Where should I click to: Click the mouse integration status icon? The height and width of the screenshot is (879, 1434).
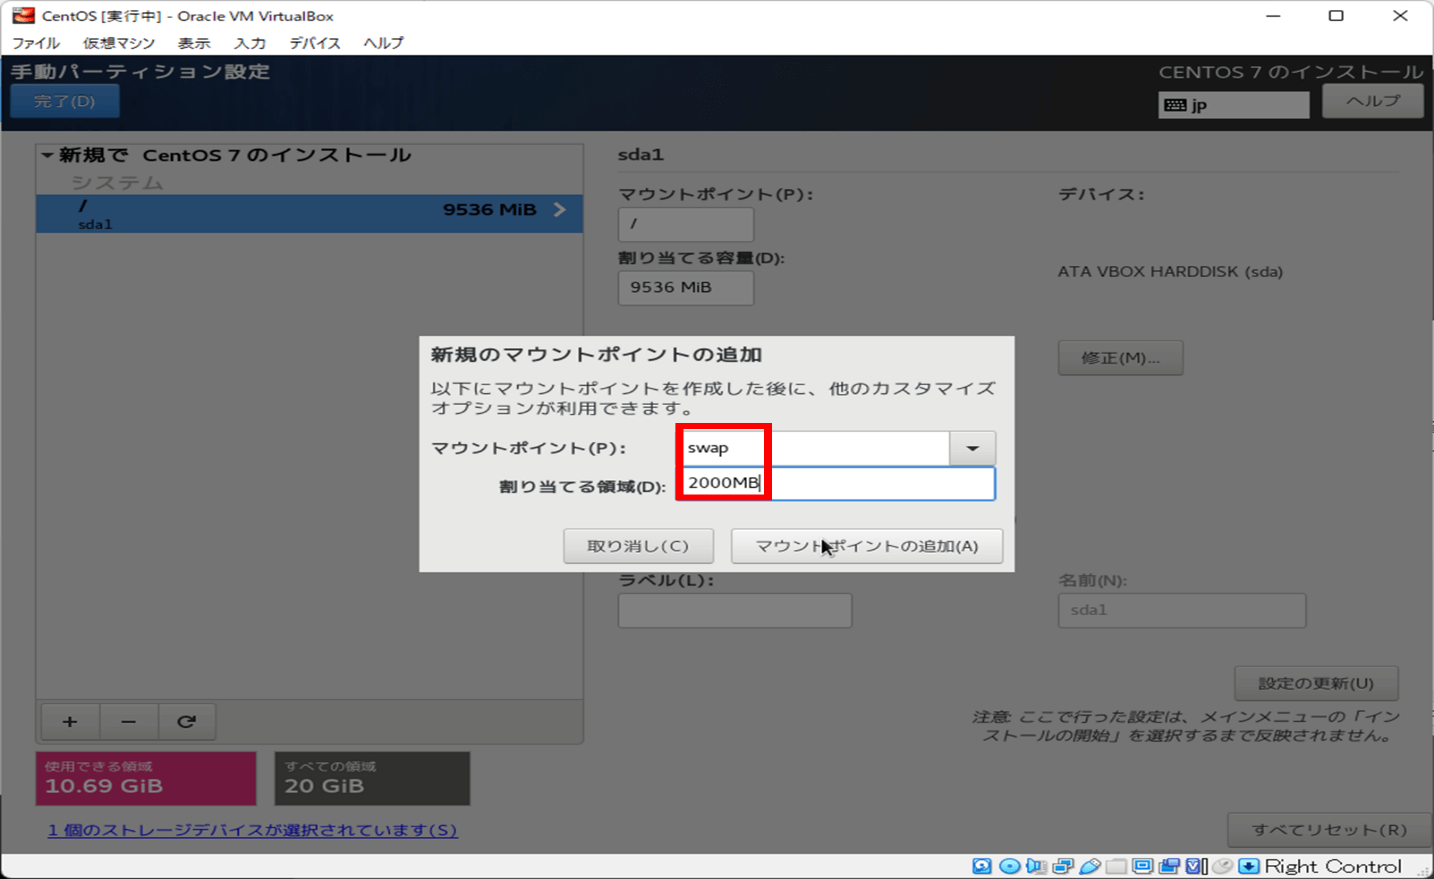click(x=1222, y=866)
